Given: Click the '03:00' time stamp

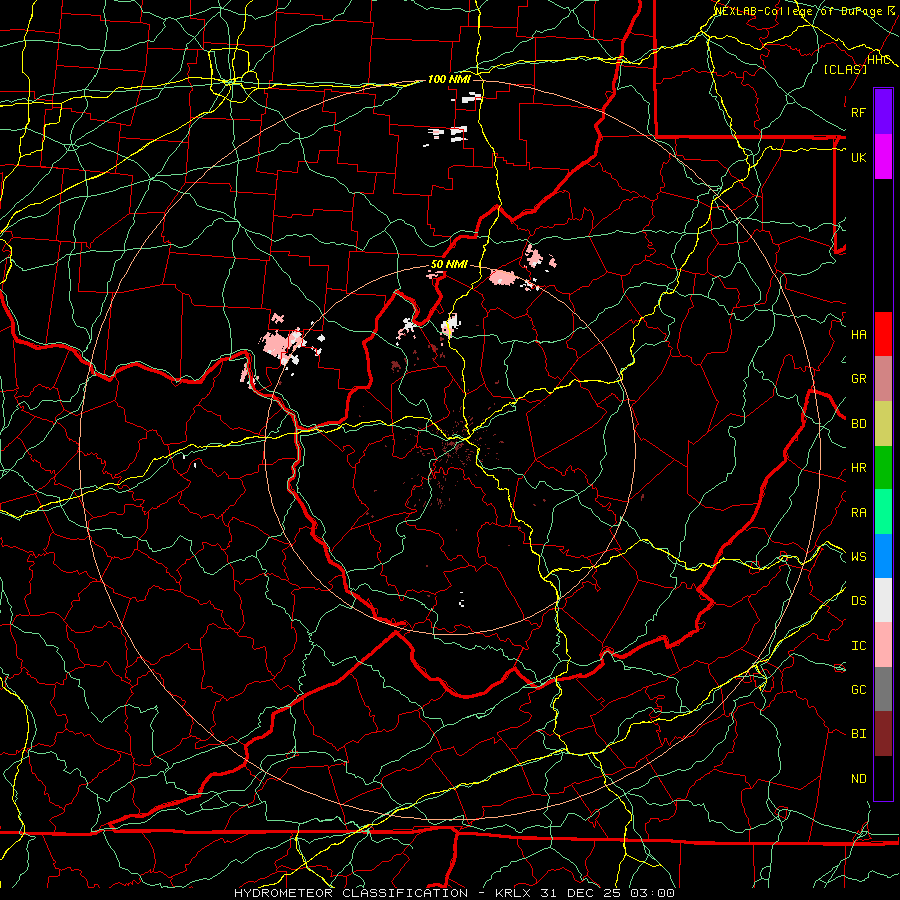Looking at the screenshot, I should coord(651,893).
